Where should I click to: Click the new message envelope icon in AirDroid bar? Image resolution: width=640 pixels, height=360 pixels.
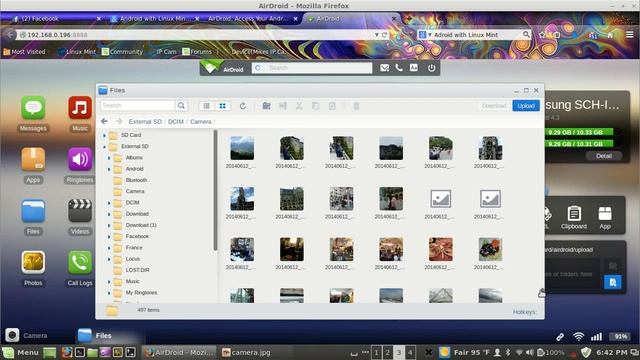pyautogui.click(x=384, y=68)
